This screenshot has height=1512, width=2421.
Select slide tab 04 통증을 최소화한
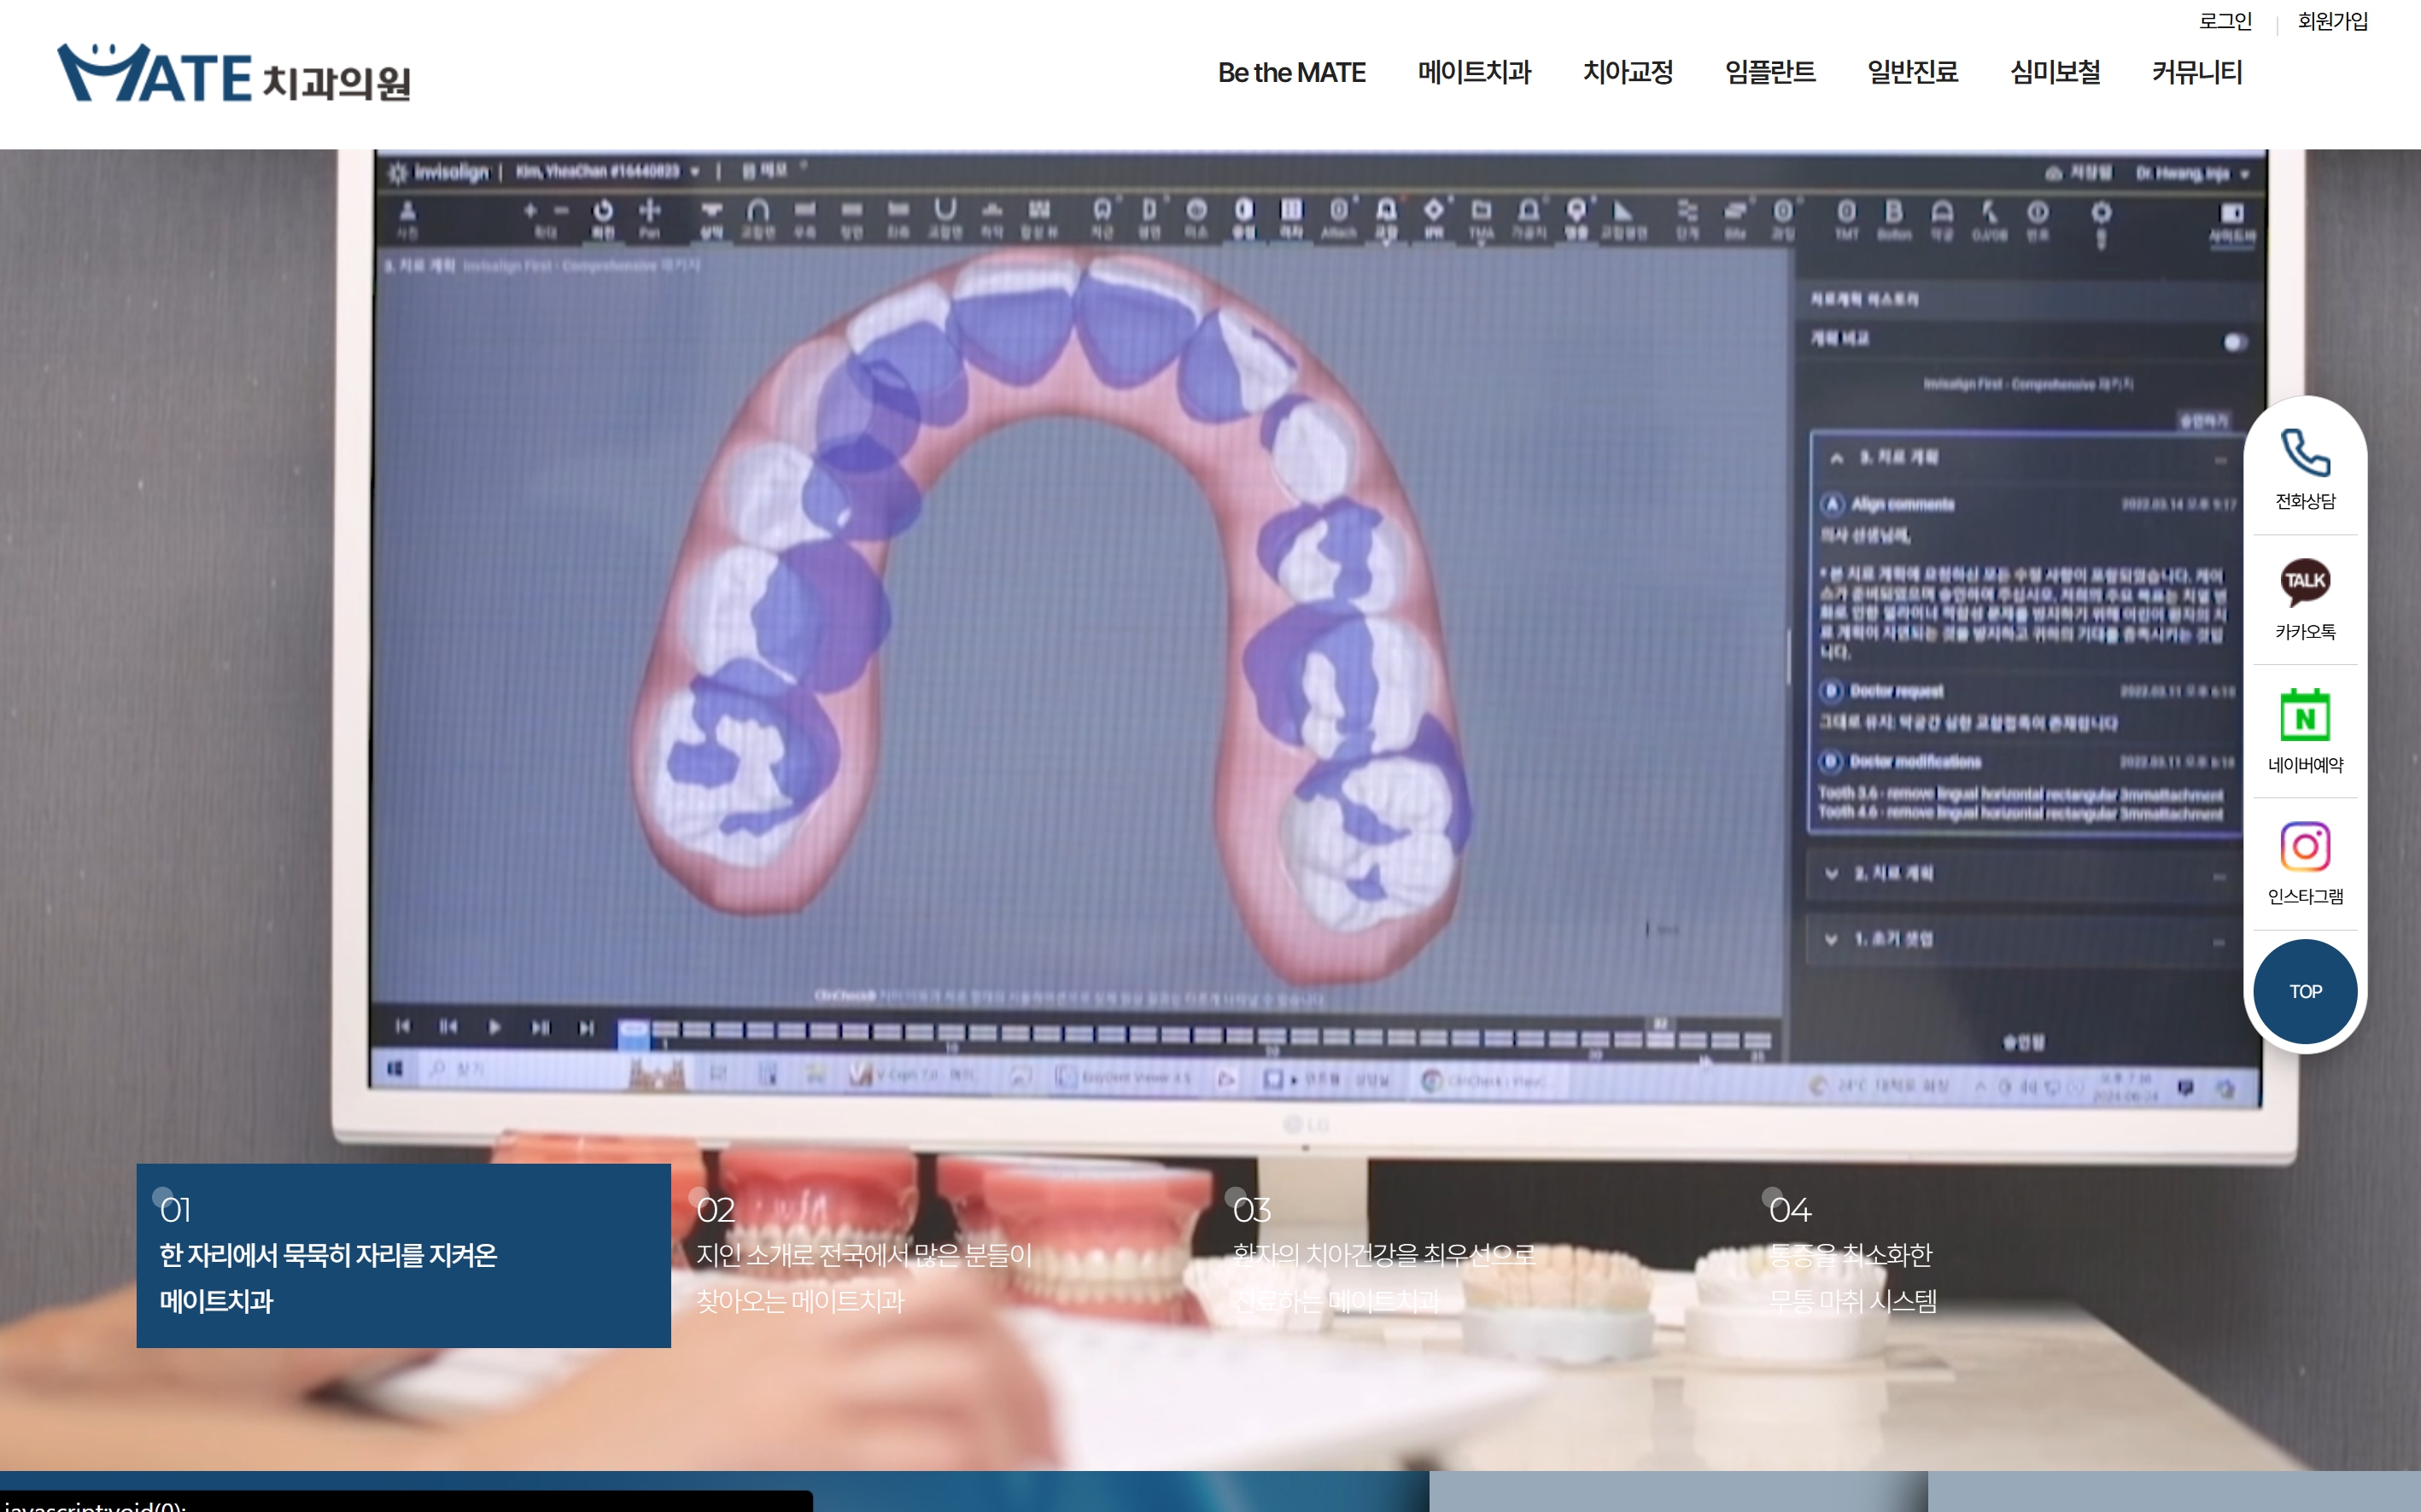(2011, 1255)
